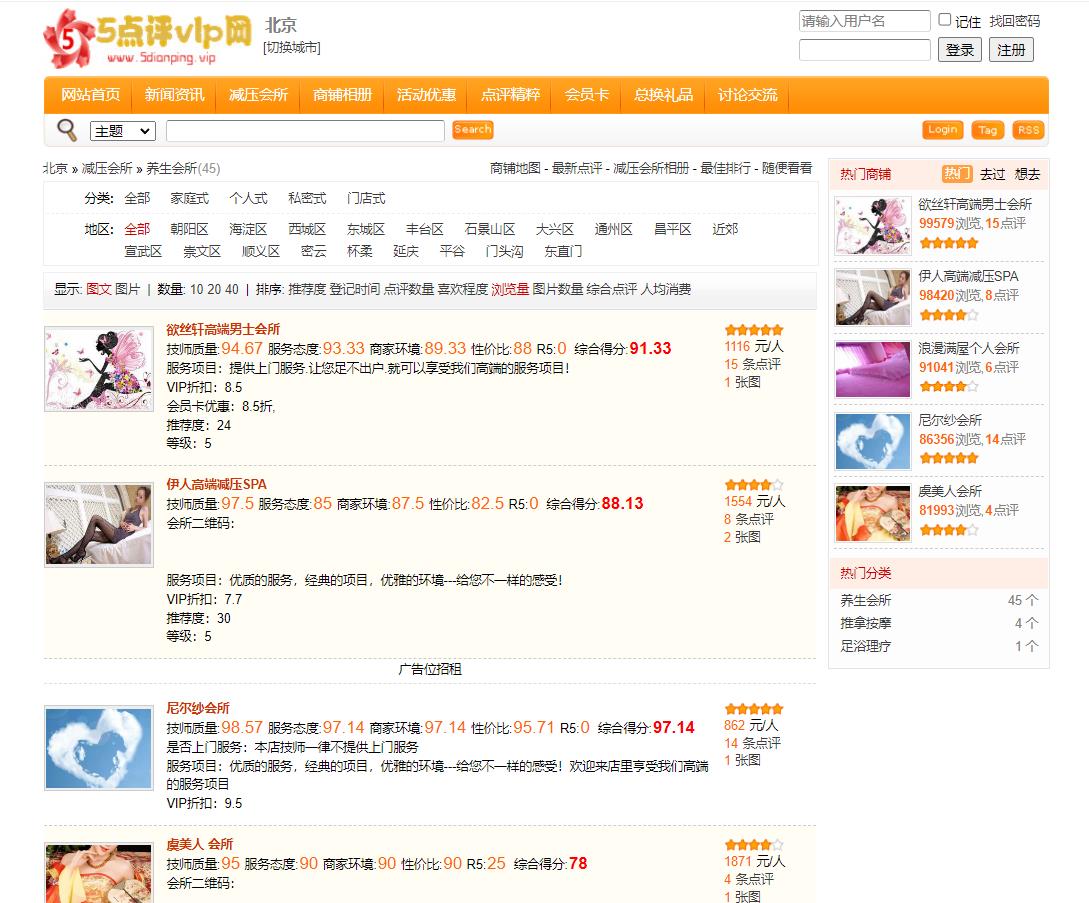This screenshot has height=903, width=1089.
Task: Sort listings by 综合点评
Action: pos(611,289)
